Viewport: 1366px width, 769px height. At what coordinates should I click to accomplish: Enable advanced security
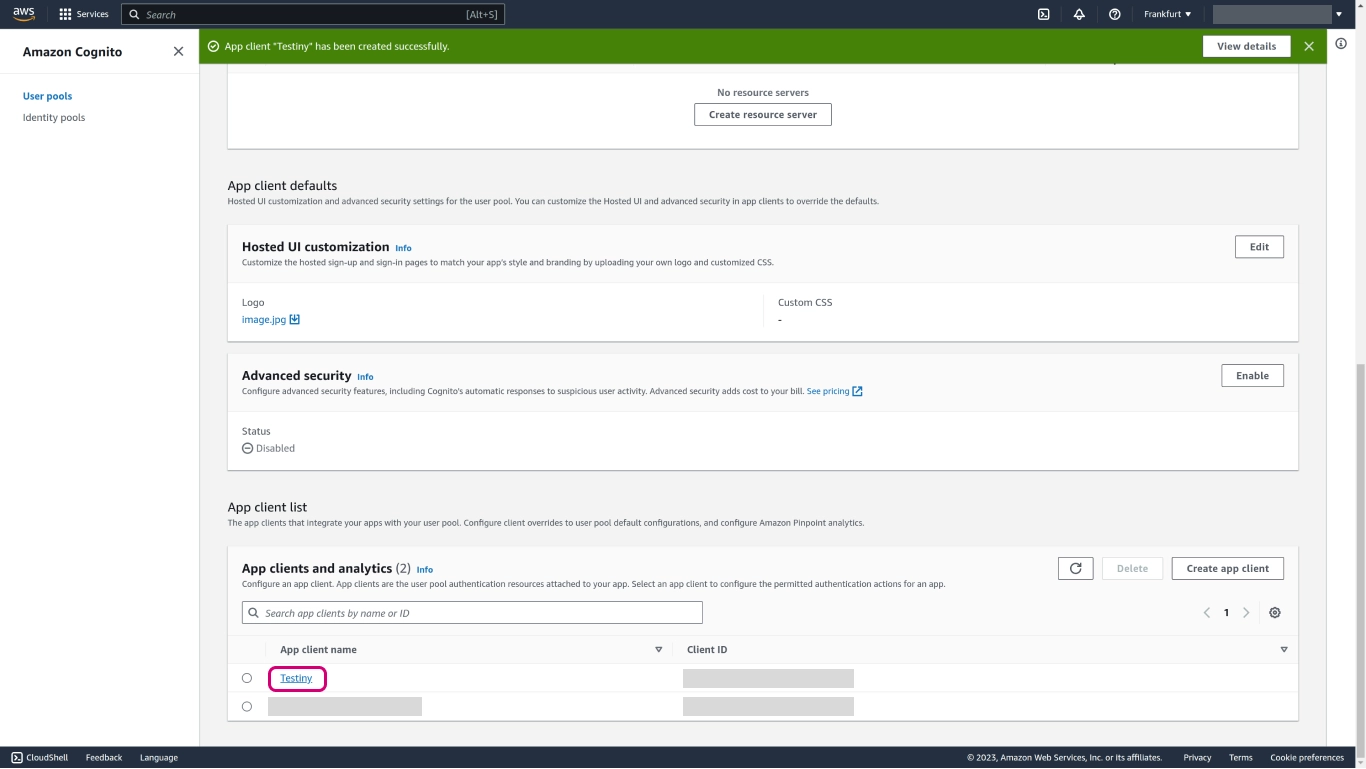point(1252,376)
